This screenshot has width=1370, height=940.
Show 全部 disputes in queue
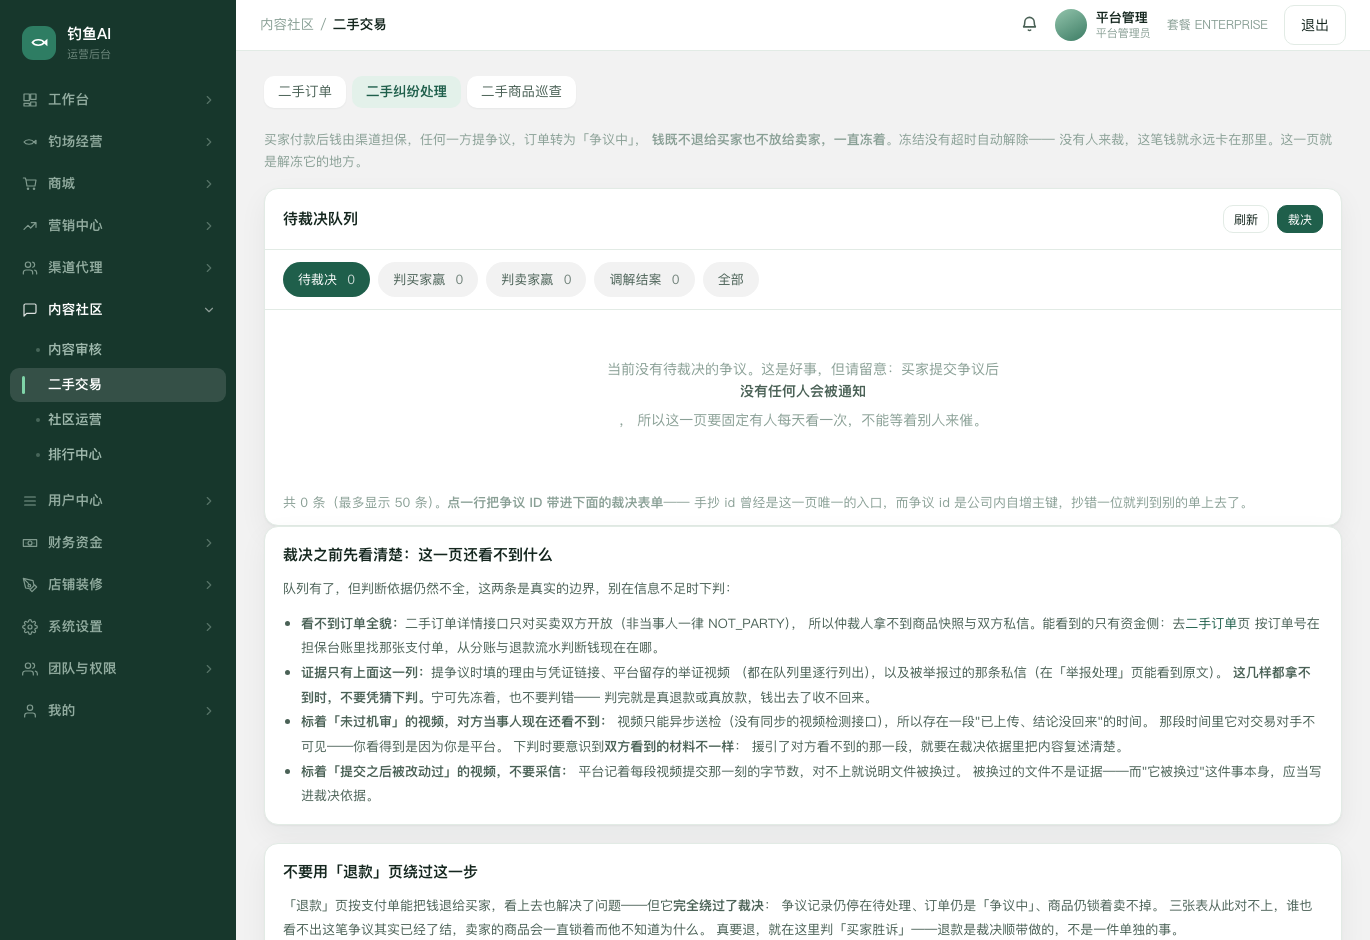click(731, 280)
